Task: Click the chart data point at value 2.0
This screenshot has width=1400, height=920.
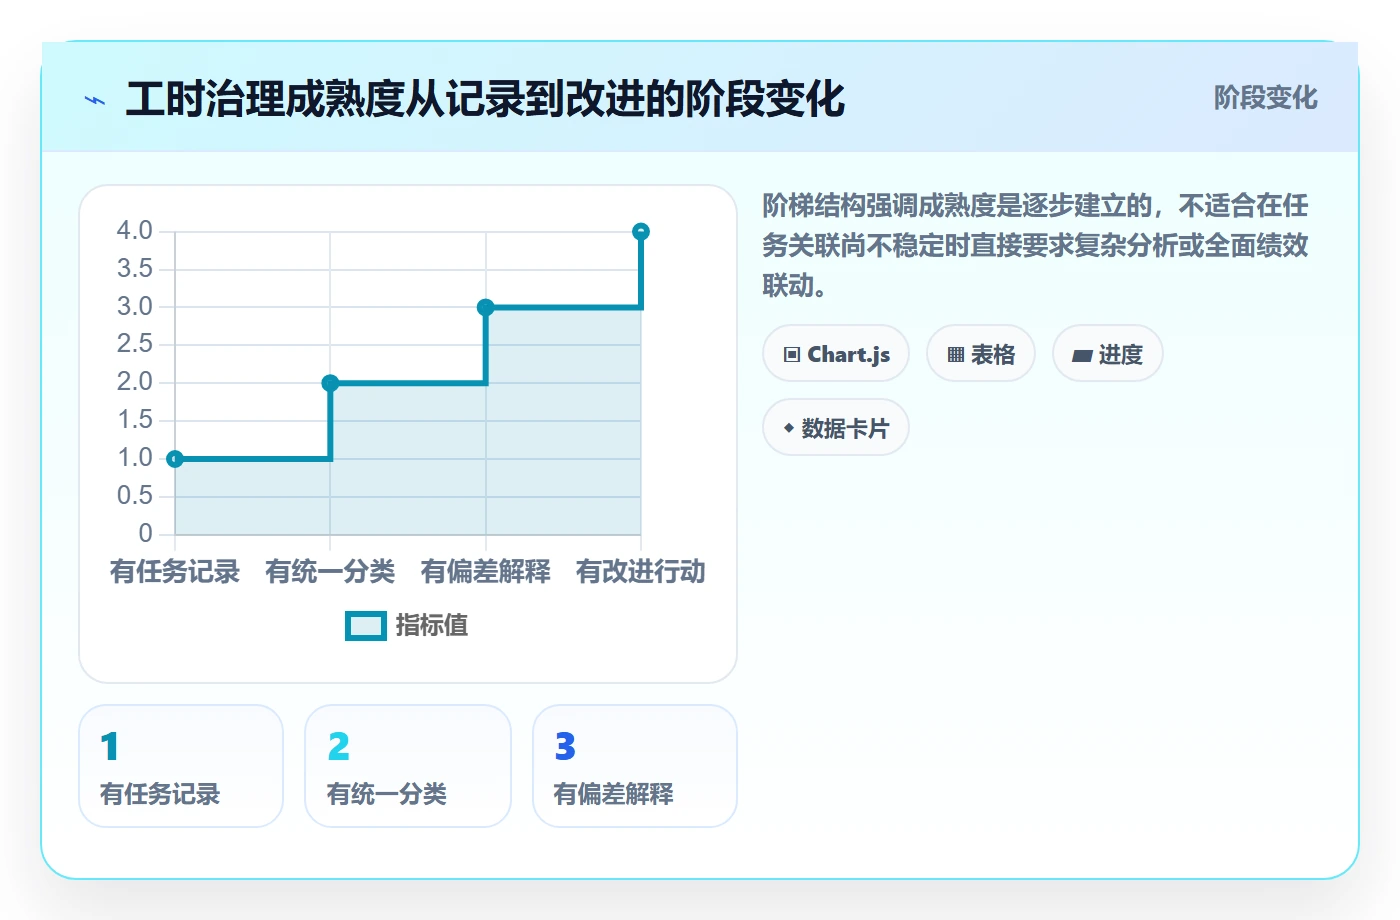Action: click(330, 383)
